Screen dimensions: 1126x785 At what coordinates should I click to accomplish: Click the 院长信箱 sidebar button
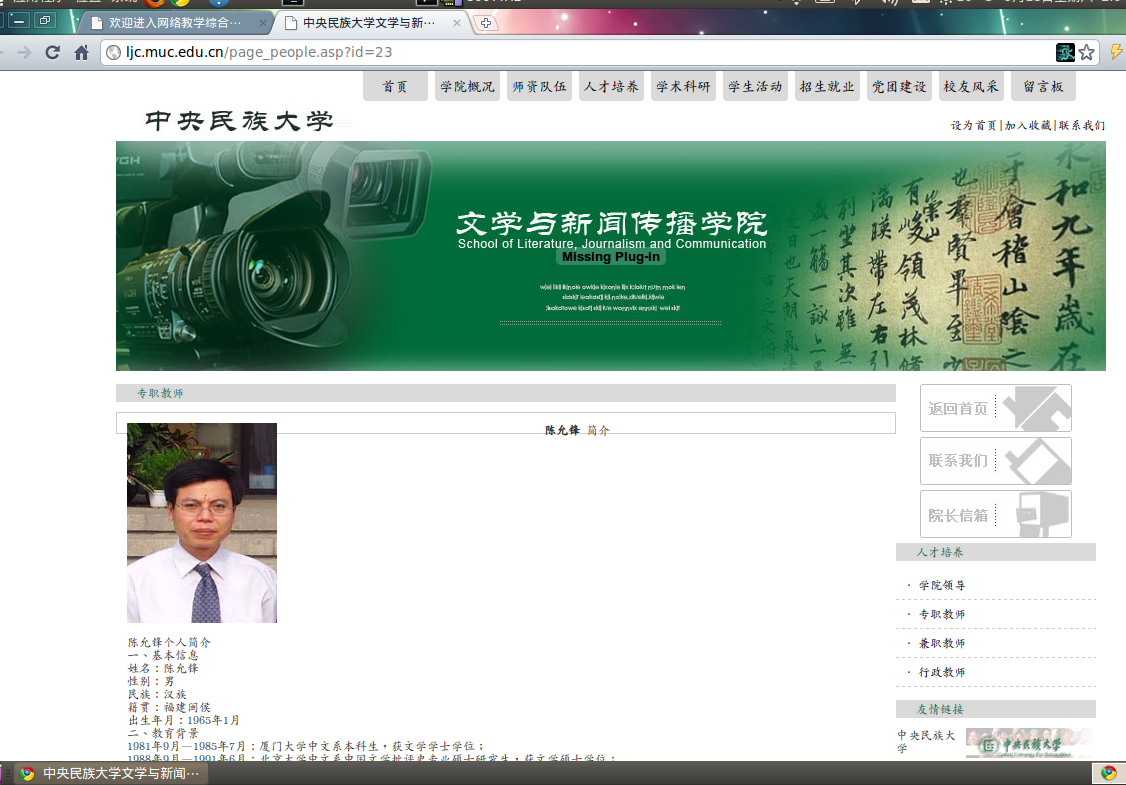pyautogui.click(x=996, y=514)
